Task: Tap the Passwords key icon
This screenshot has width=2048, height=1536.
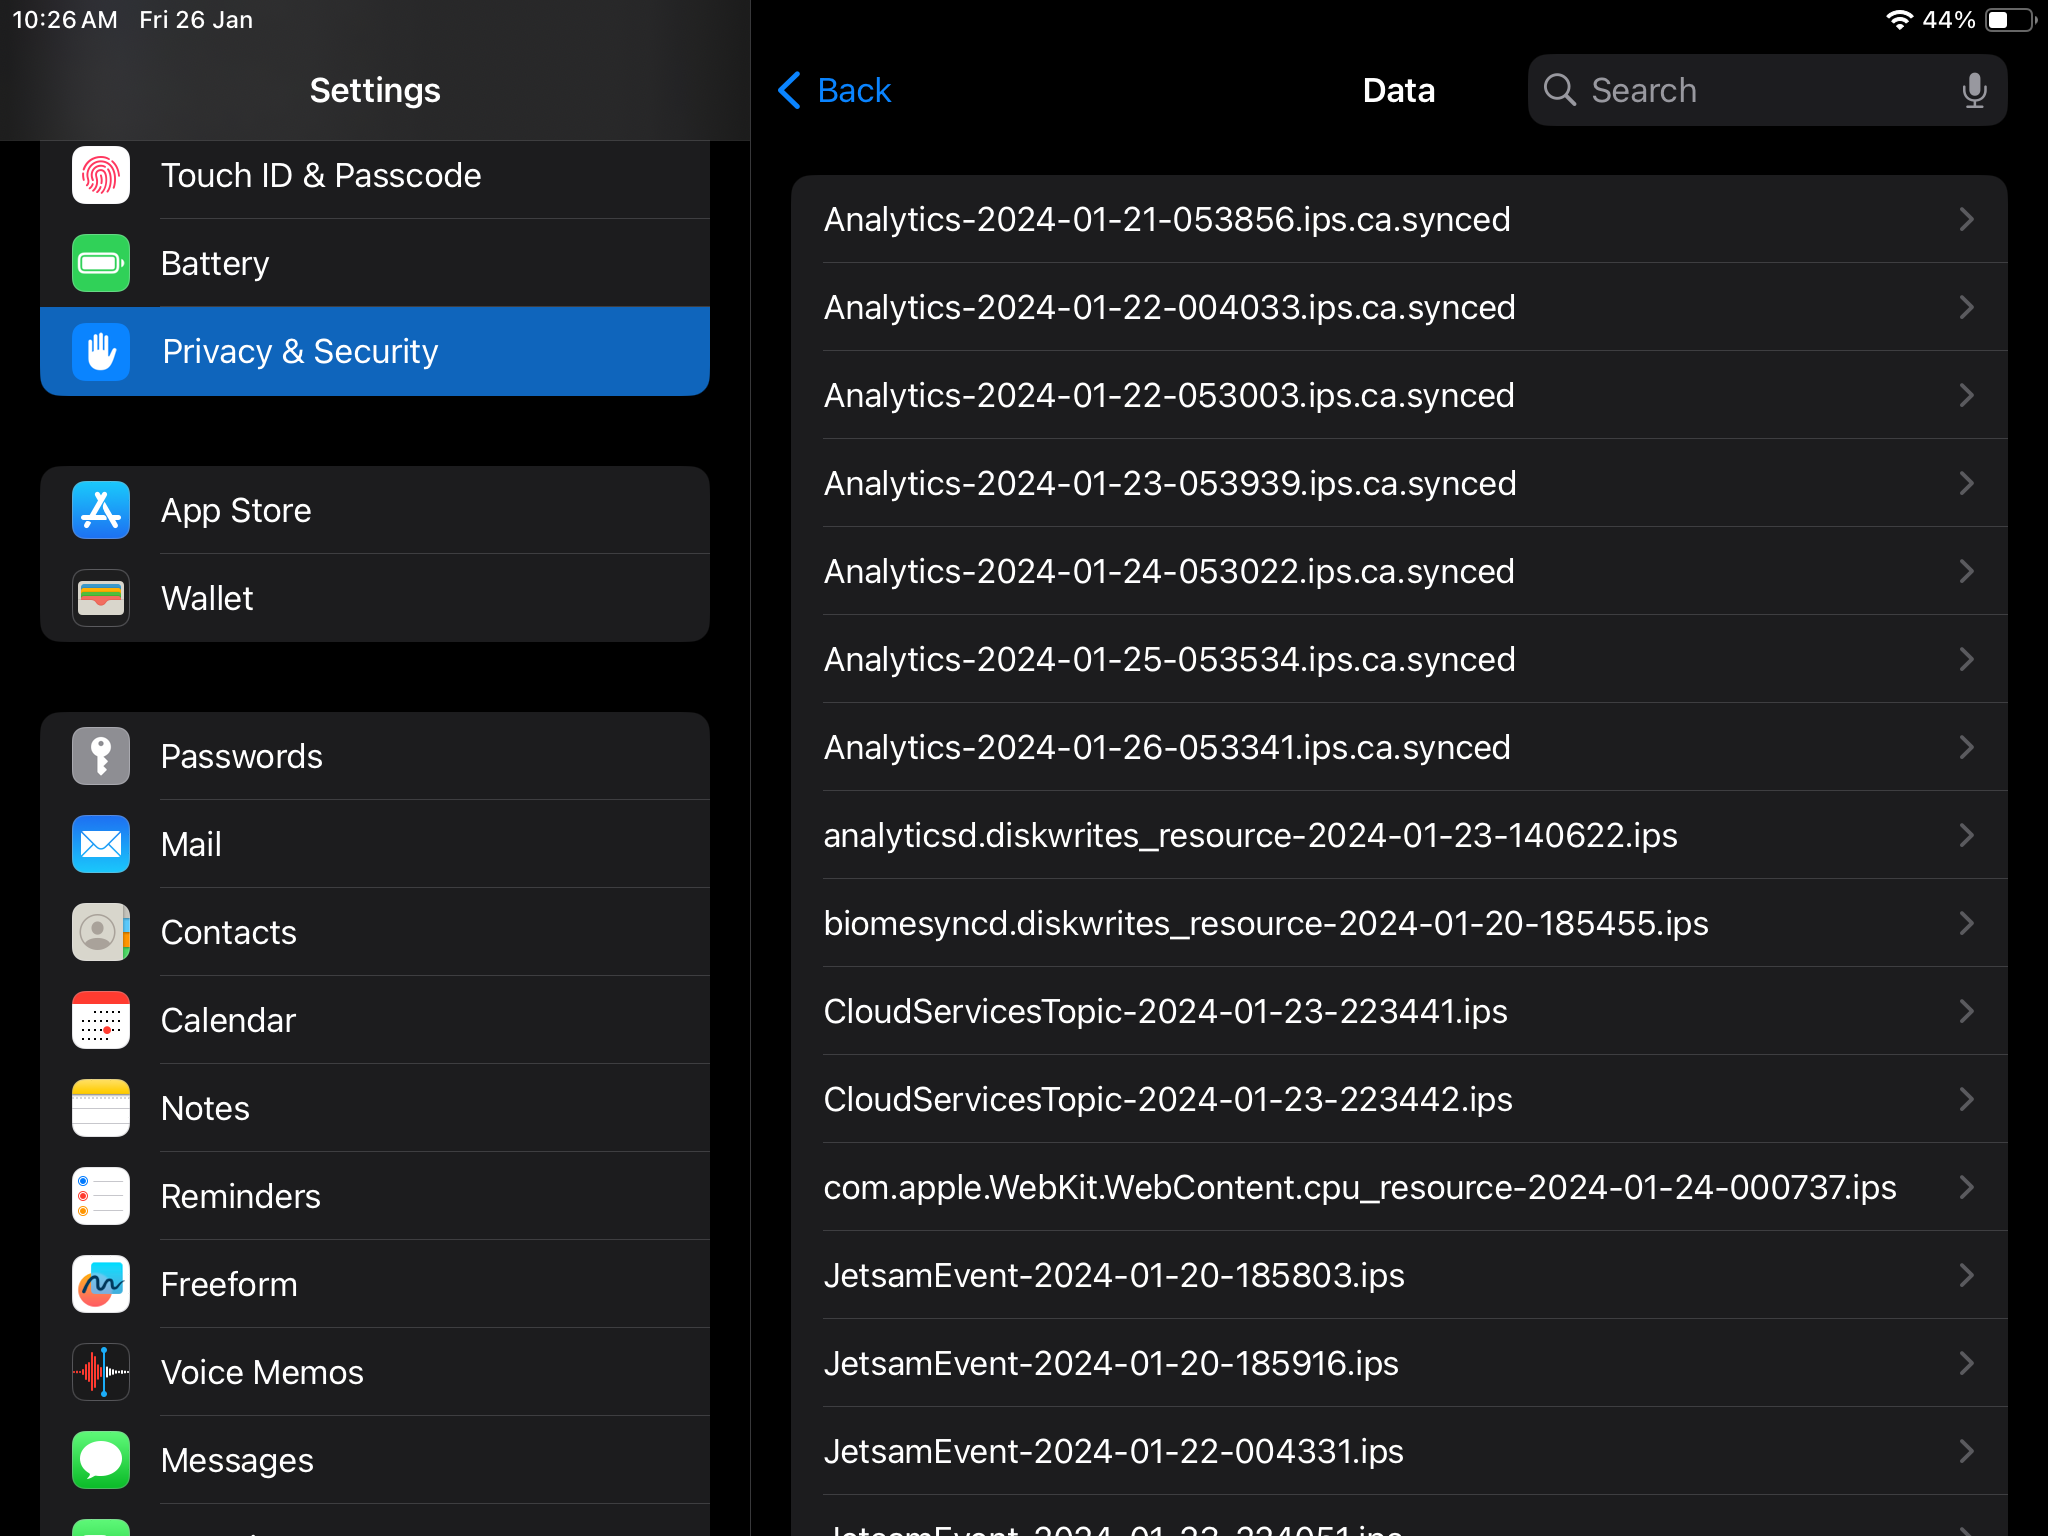Action: point(100,756)
